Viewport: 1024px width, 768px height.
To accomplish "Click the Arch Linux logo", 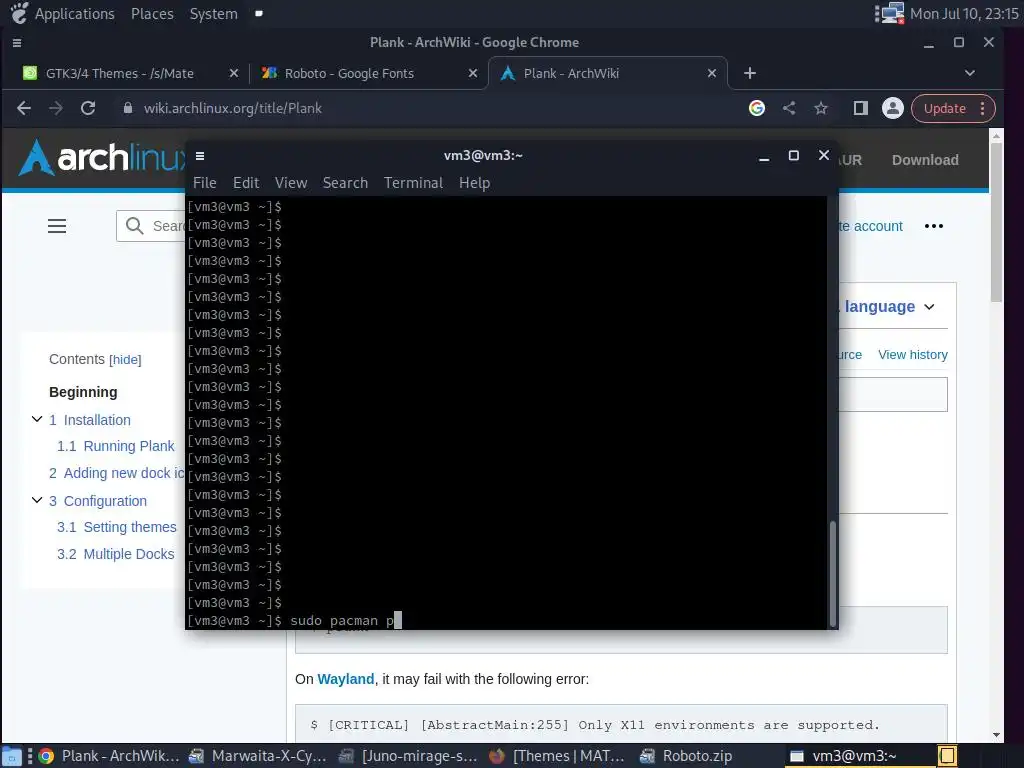I will point(101,157).
